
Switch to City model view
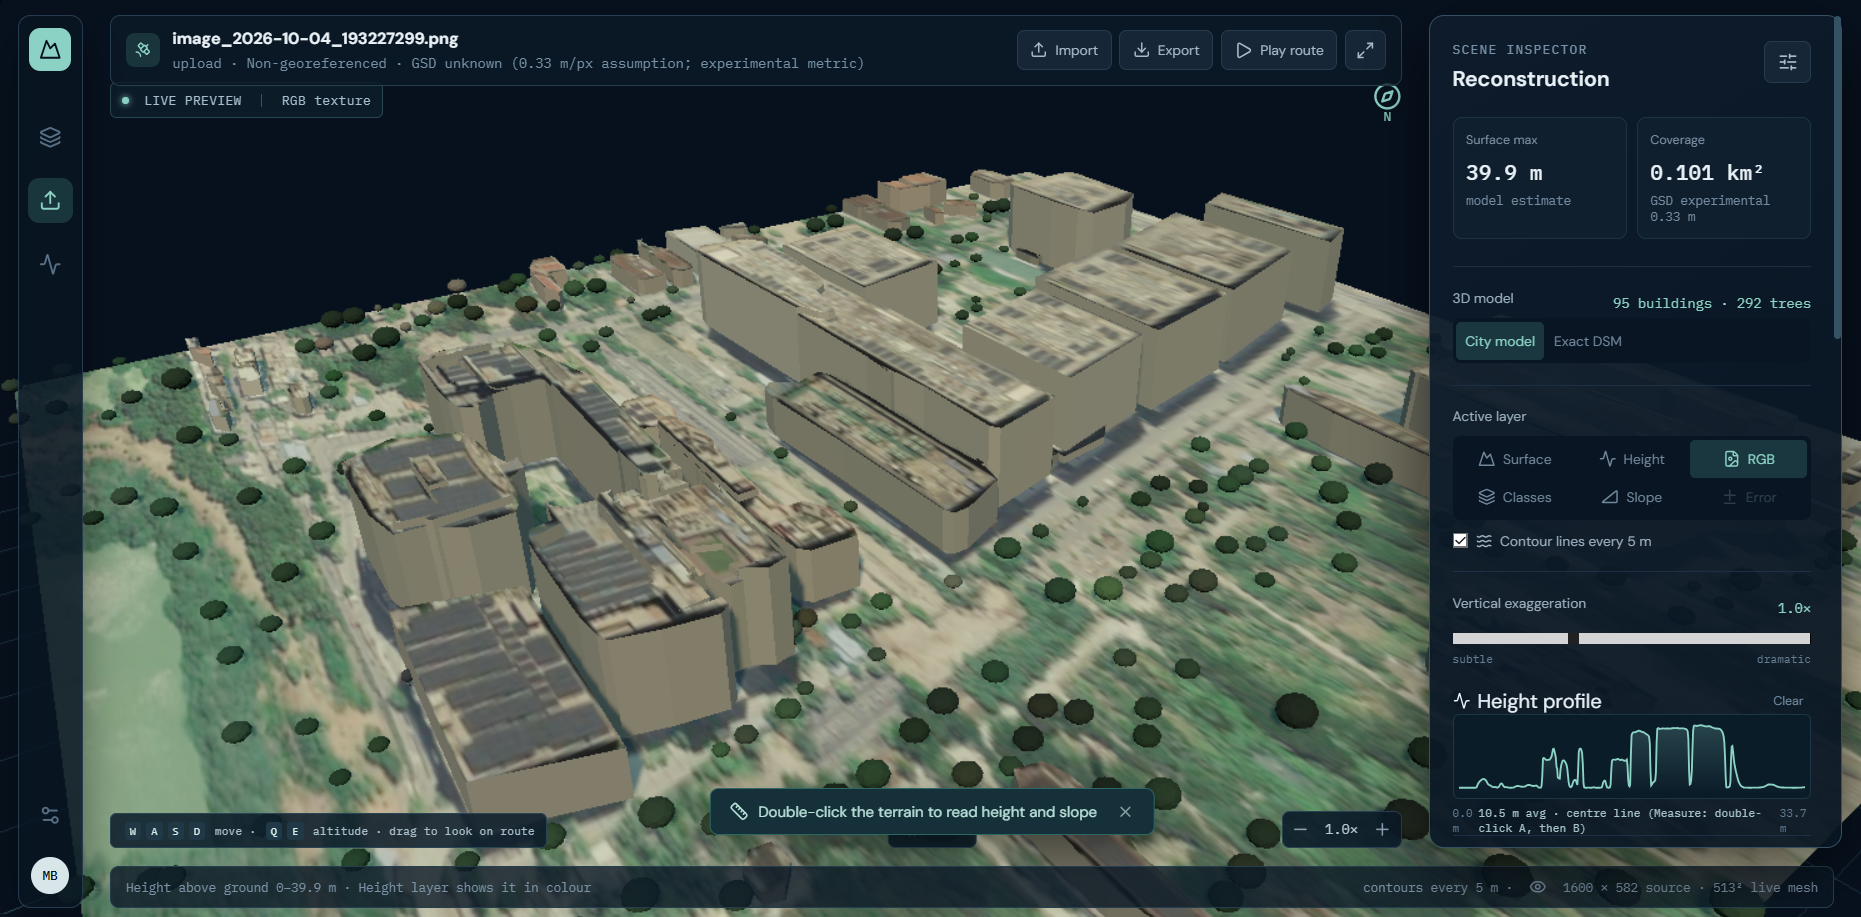1499,341
